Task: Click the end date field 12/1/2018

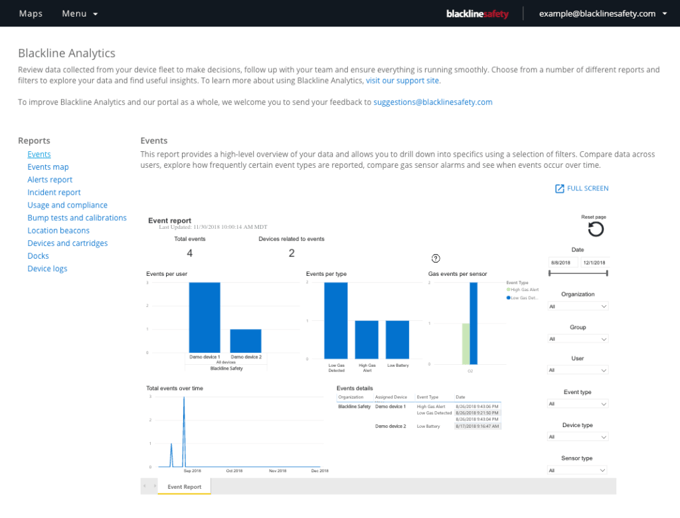Action: coord(594,262)
